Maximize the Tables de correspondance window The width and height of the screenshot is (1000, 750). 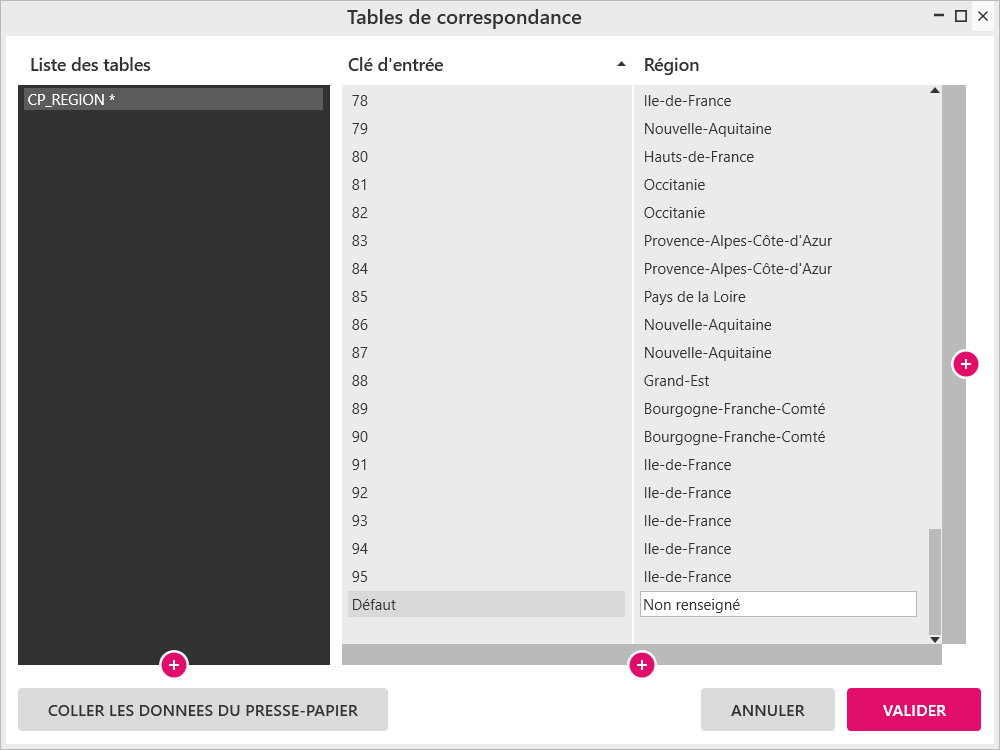coord(960,16)
